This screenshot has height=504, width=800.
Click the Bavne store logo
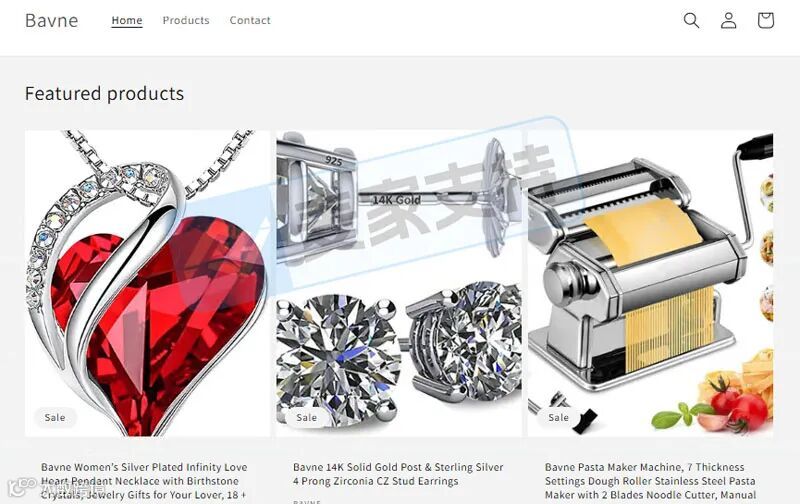click(52, 20)
